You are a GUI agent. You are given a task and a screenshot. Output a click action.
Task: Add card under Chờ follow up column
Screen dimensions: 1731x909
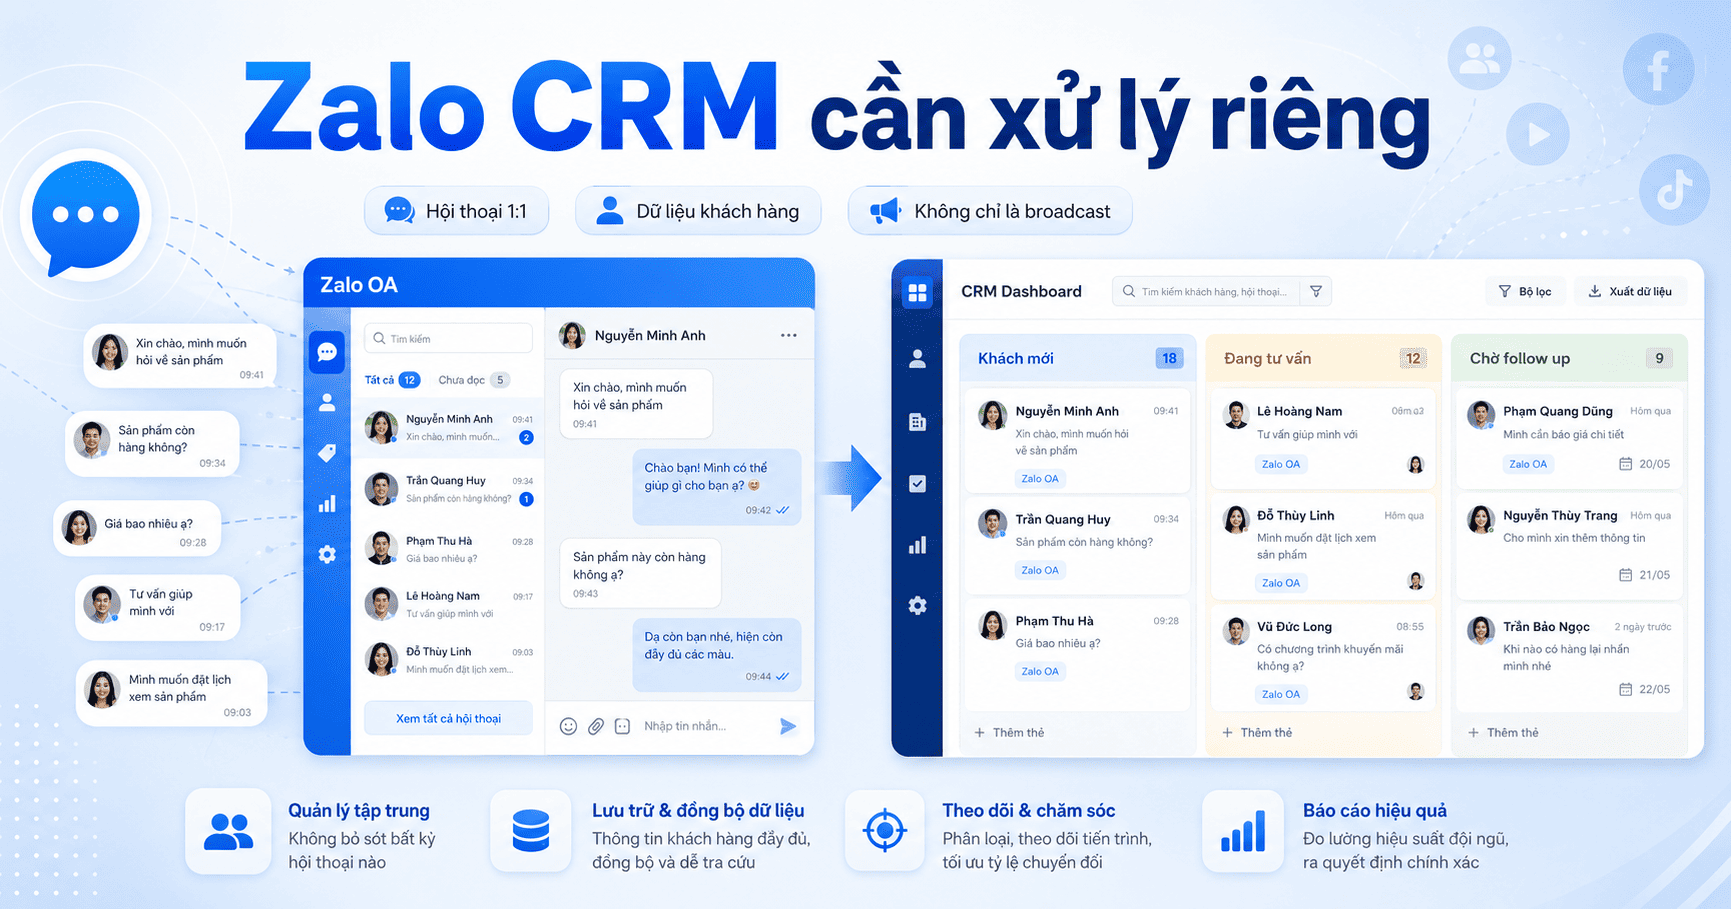click(x=1503, y=733)
